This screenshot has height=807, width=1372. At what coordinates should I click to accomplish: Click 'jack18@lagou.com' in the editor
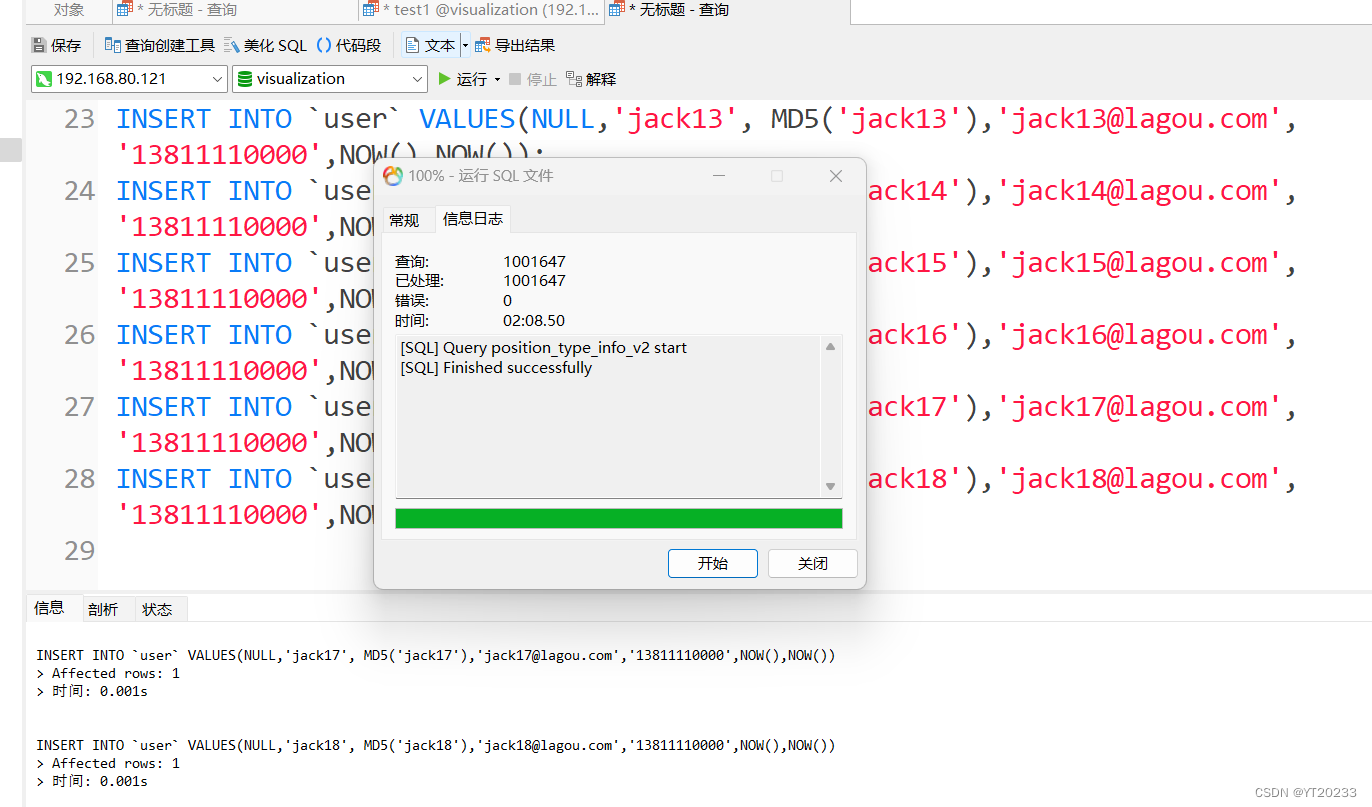(x=1140, y=480)
